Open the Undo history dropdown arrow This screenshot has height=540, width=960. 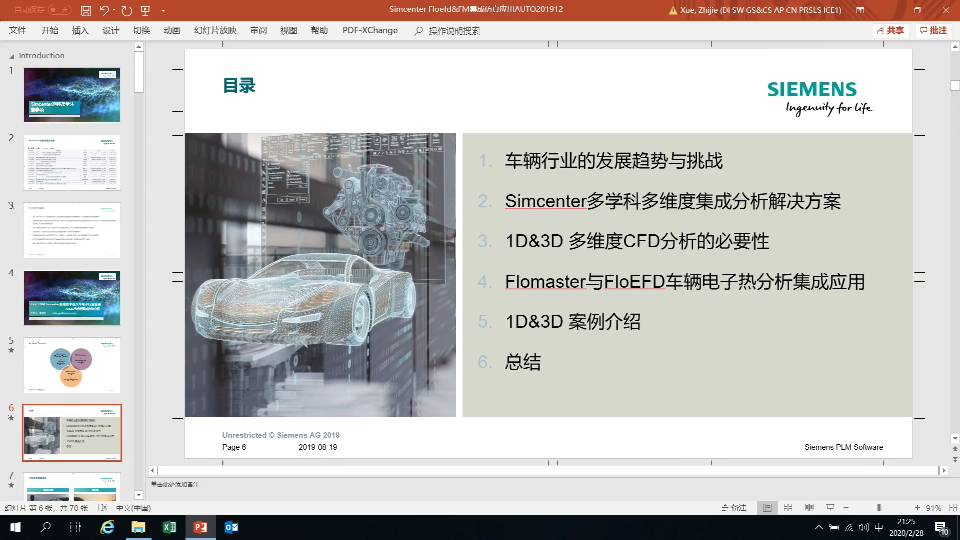(x=114, y=11)
